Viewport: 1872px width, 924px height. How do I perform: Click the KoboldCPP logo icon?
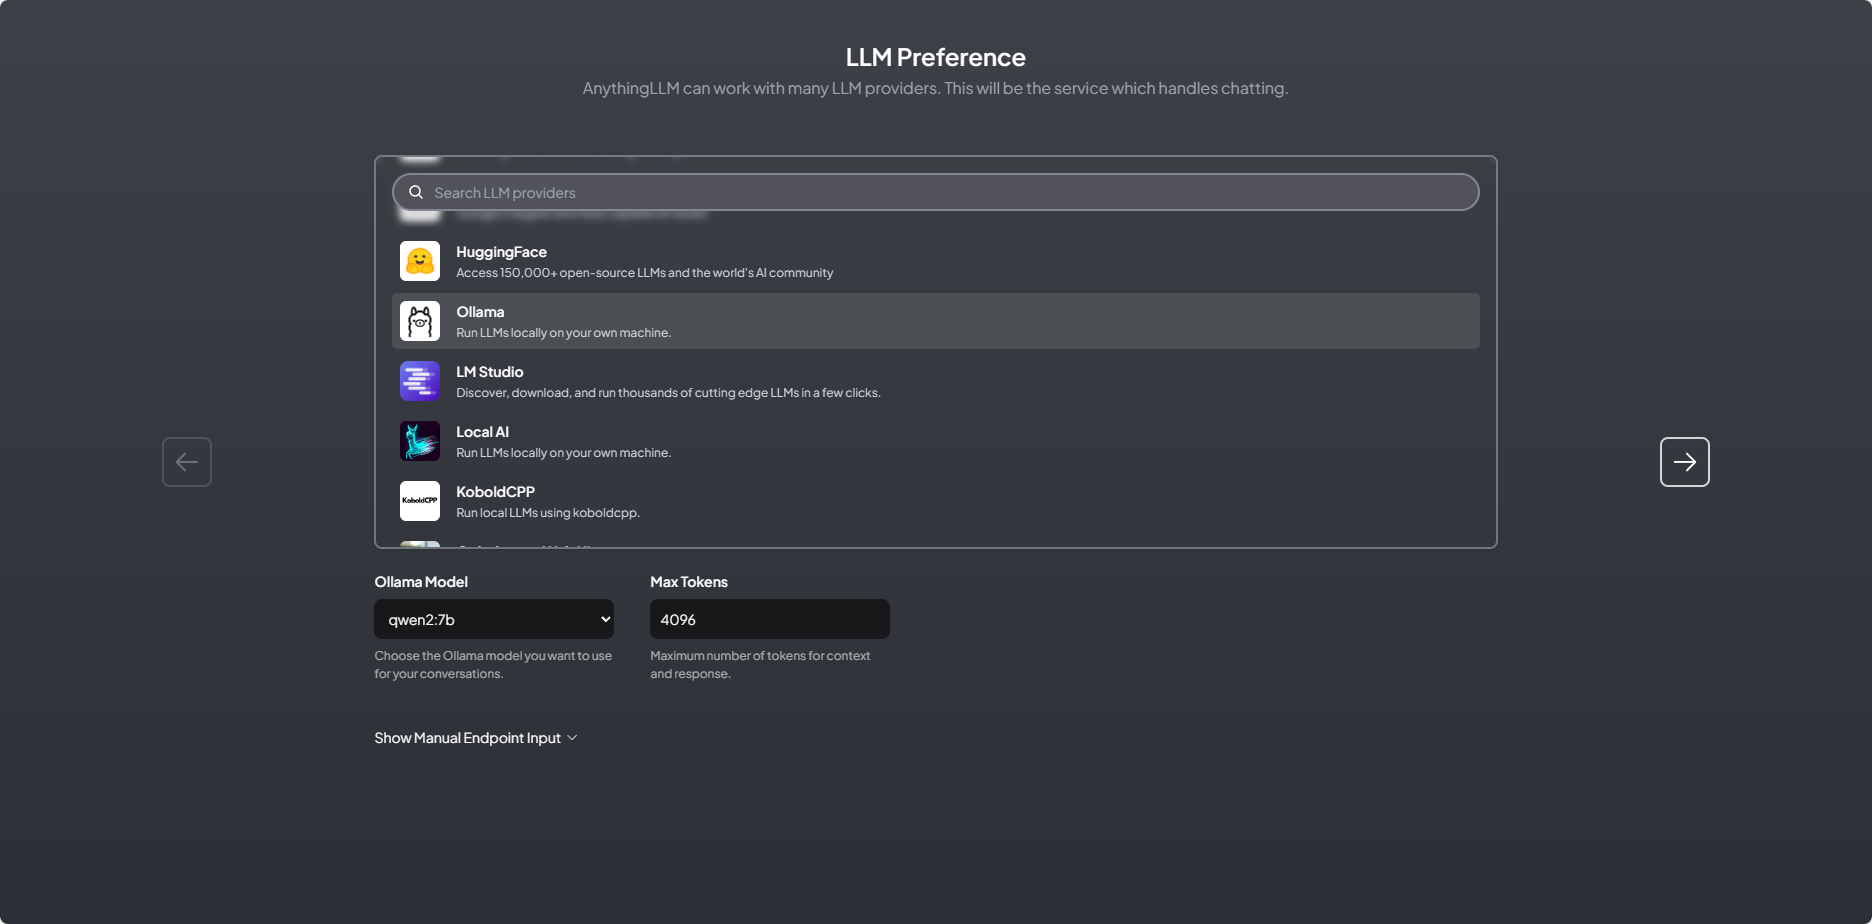pos(420,501)
